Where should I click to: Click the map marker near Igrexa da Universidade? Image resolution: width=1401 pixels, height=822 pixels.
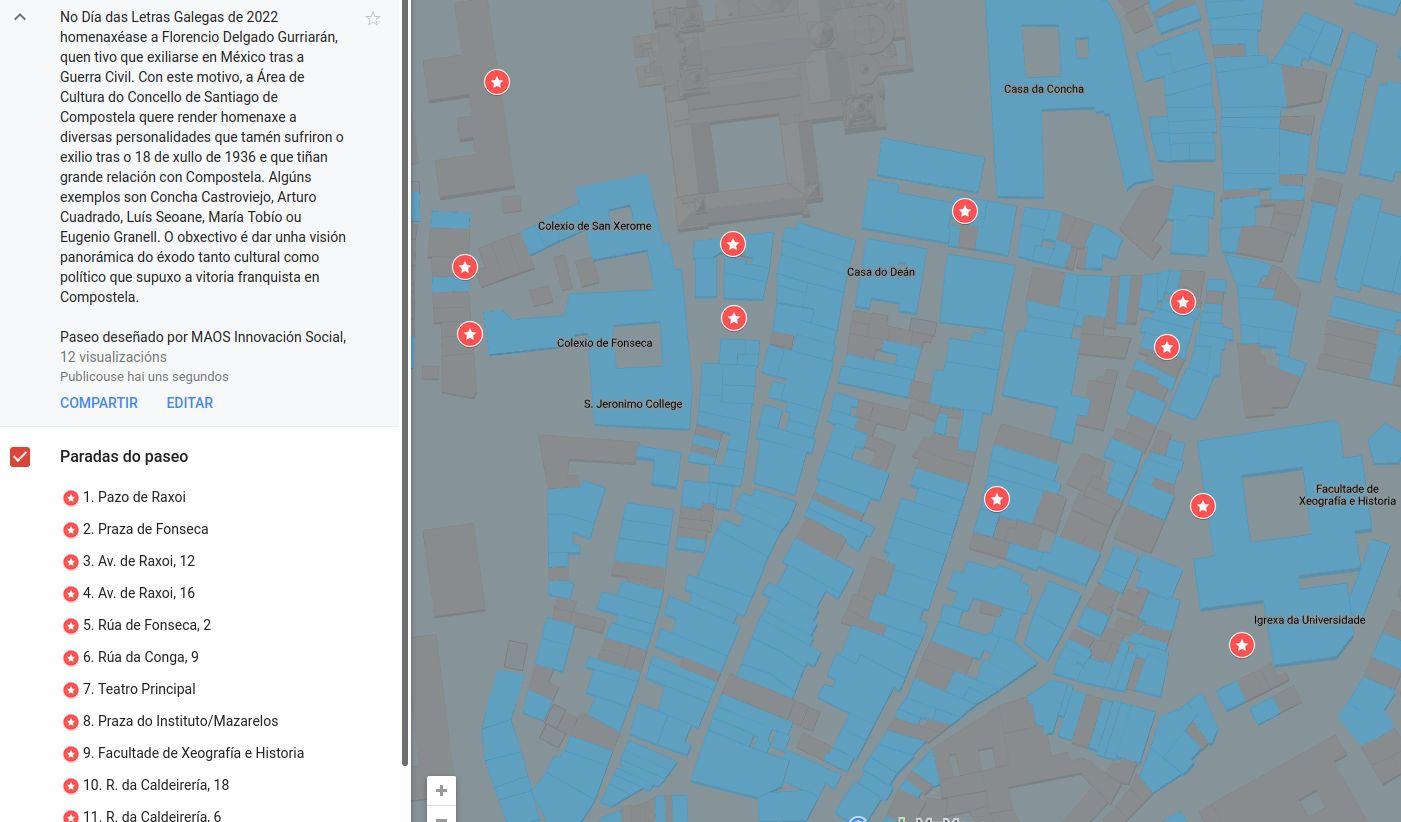[1241, 645]
